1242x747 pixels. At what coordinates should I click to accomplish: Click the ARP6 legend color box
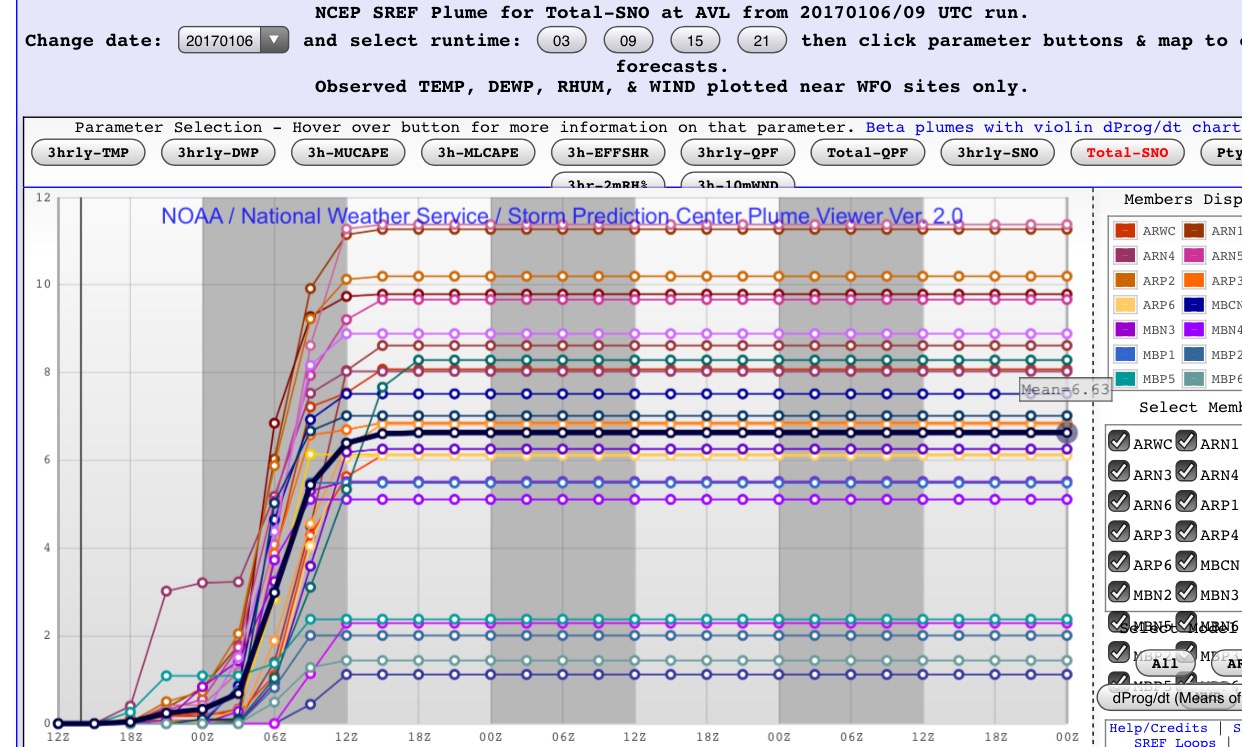tap(1125, 305)
